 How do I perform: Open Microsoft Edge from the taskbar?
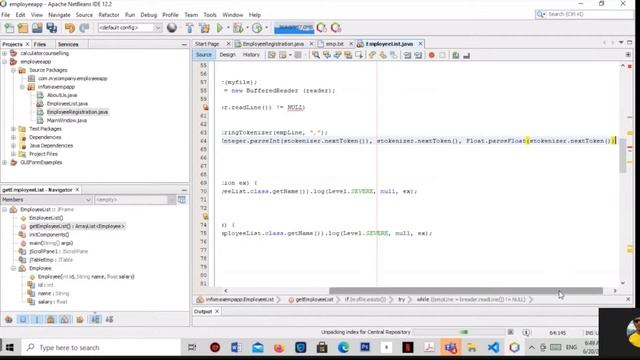tap(343, 348)
